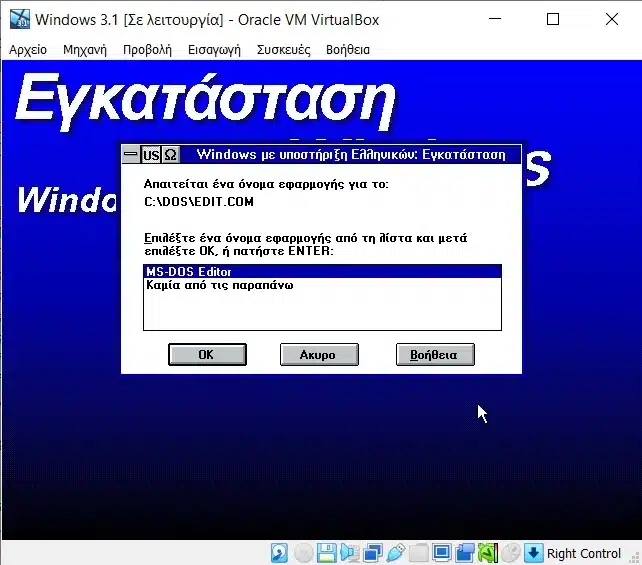Click the VirtualBox Windows 3.1 title icon

click(x=20, y=19)
